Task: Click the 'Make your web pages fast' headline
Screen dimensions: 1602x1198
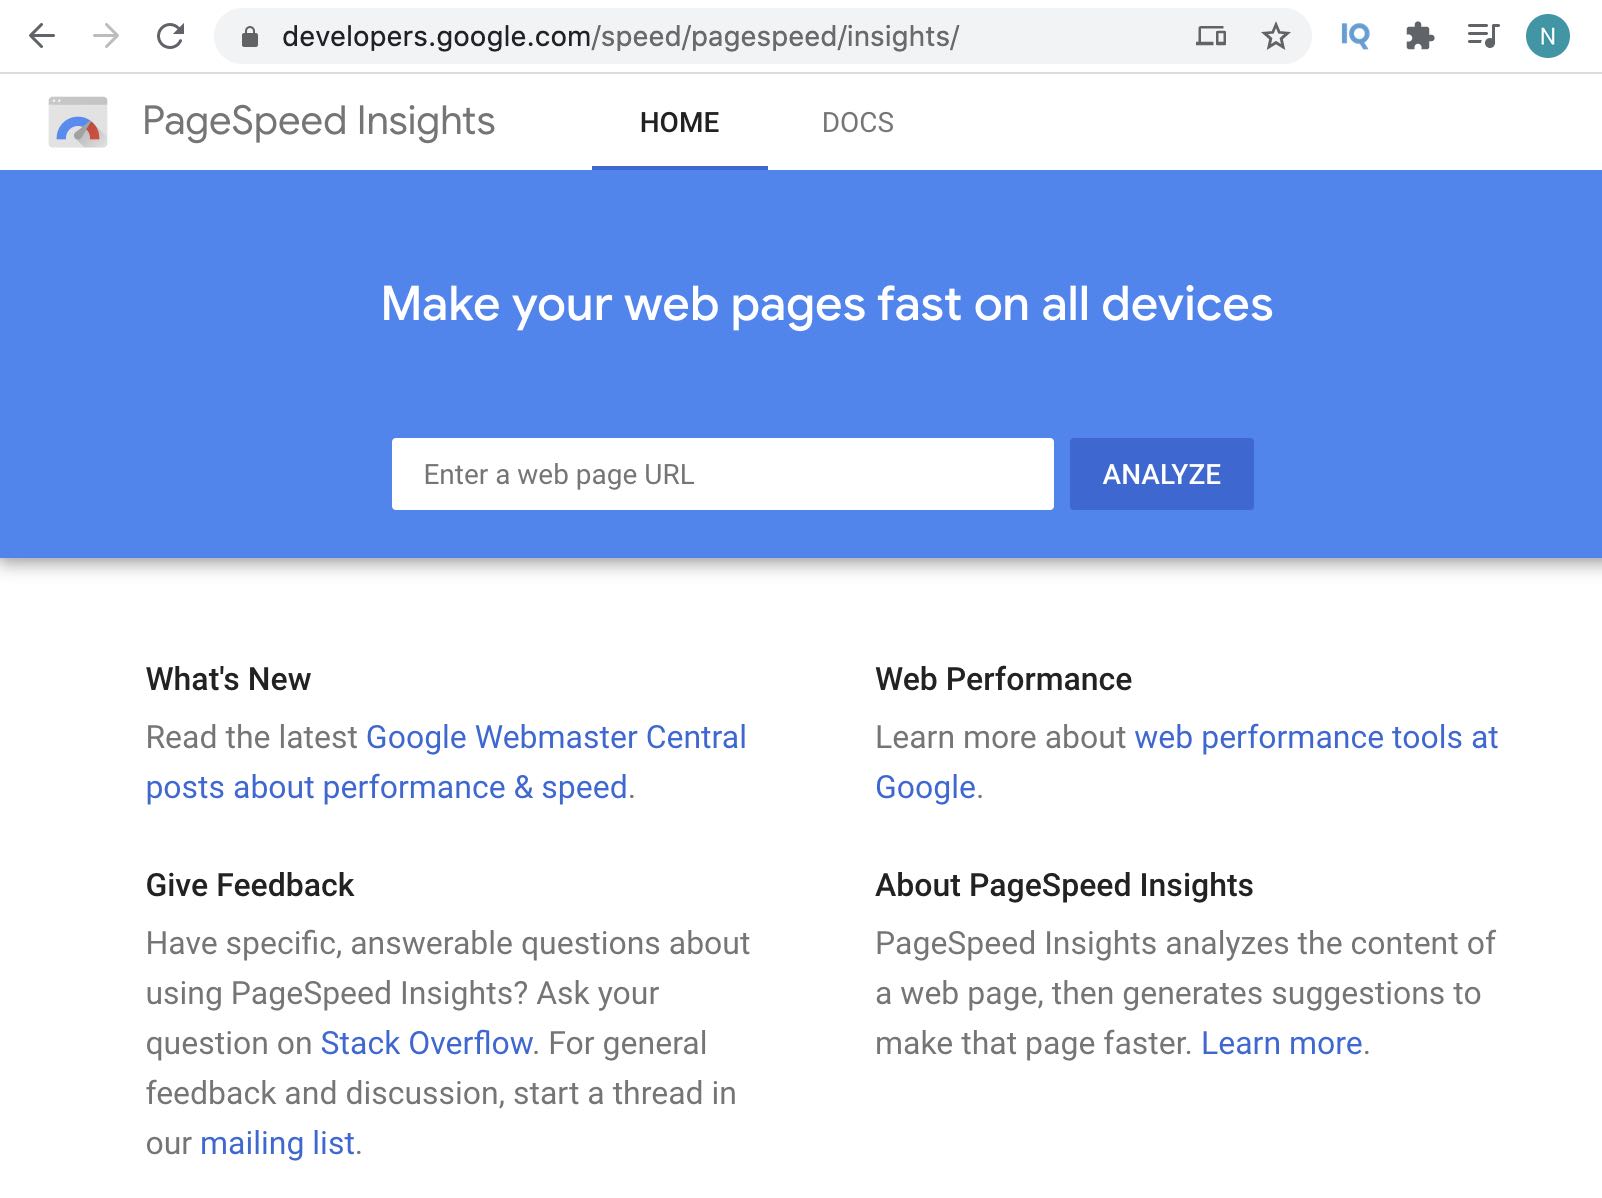Action: point(827,304)
